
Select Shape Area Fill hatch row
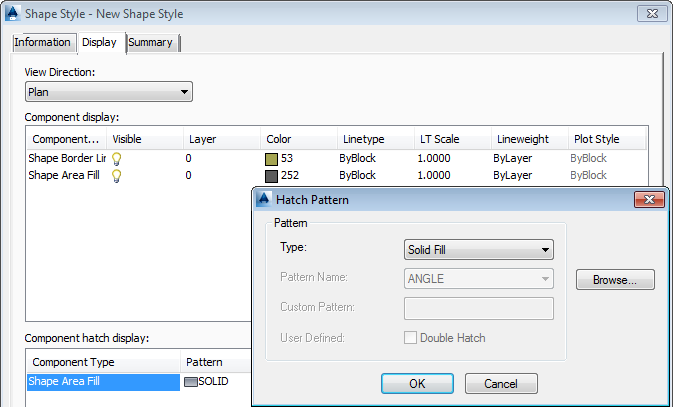[100, 381]
